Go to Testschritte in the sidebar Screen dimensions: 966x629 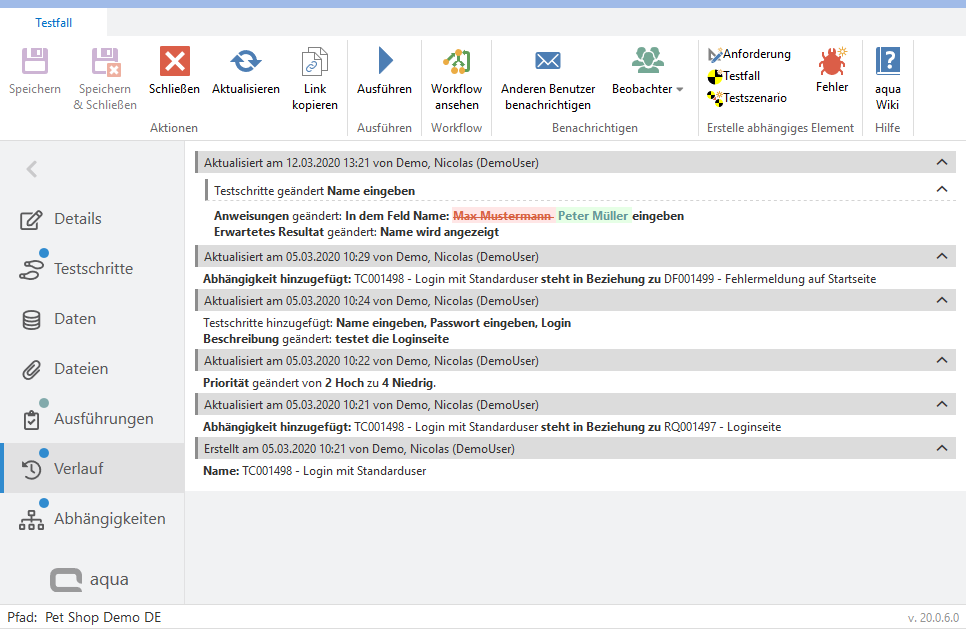pos(92,269)
